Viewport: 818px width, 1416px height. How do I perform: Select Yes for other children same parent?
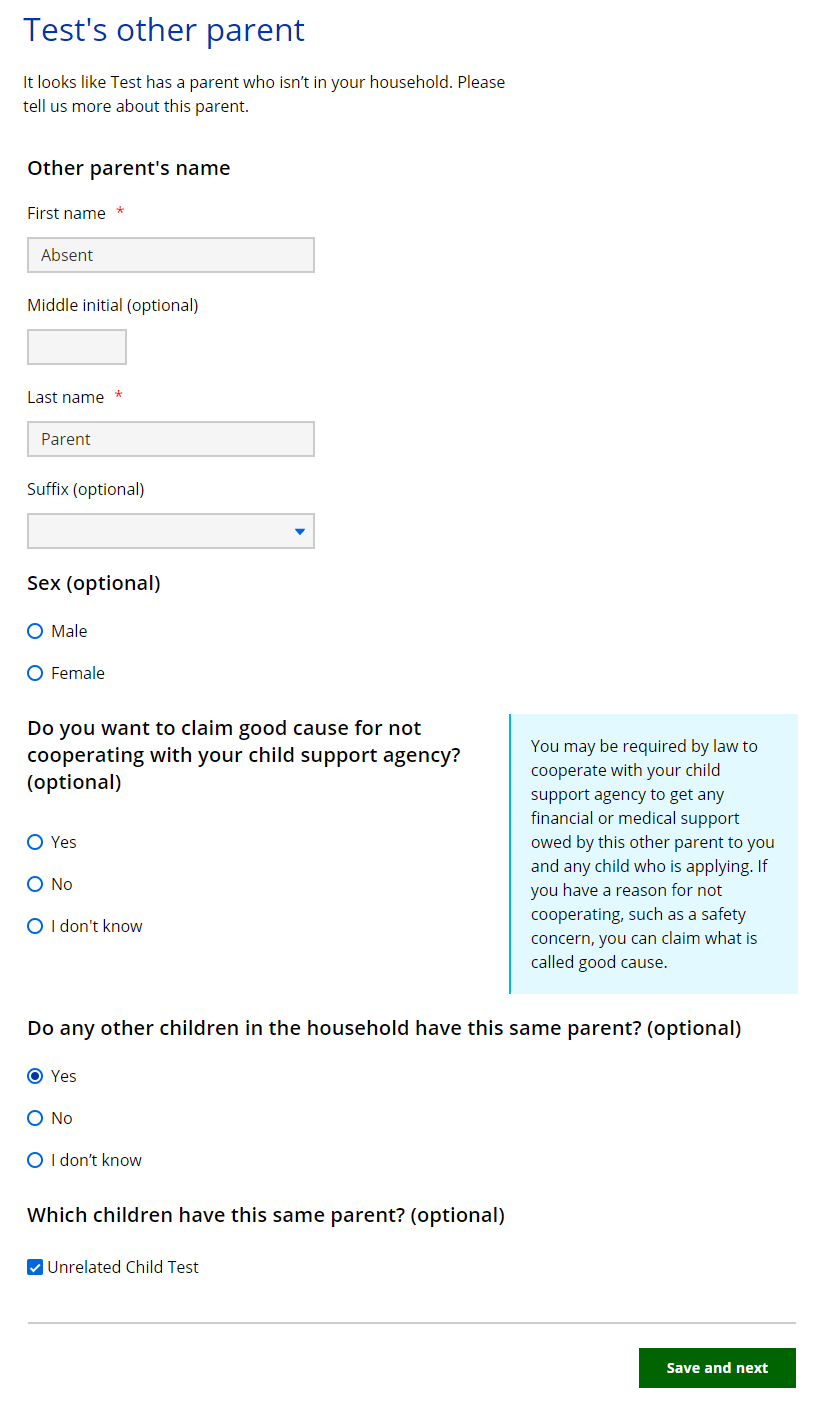click(35, 1076)
